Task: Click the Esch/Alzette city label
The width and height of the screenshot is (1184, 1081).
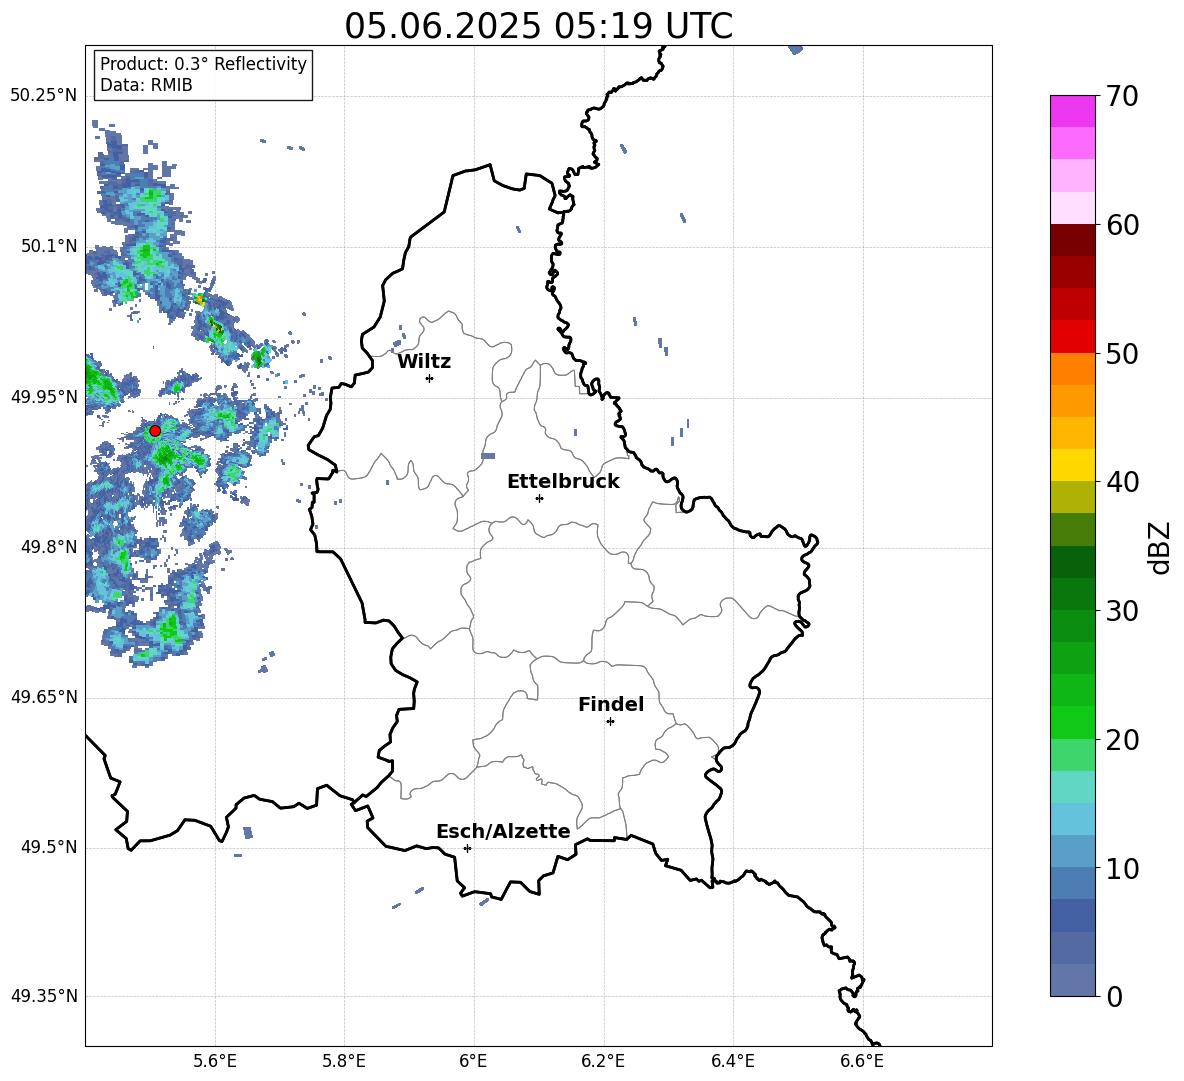Action: [x=503, y=831]
